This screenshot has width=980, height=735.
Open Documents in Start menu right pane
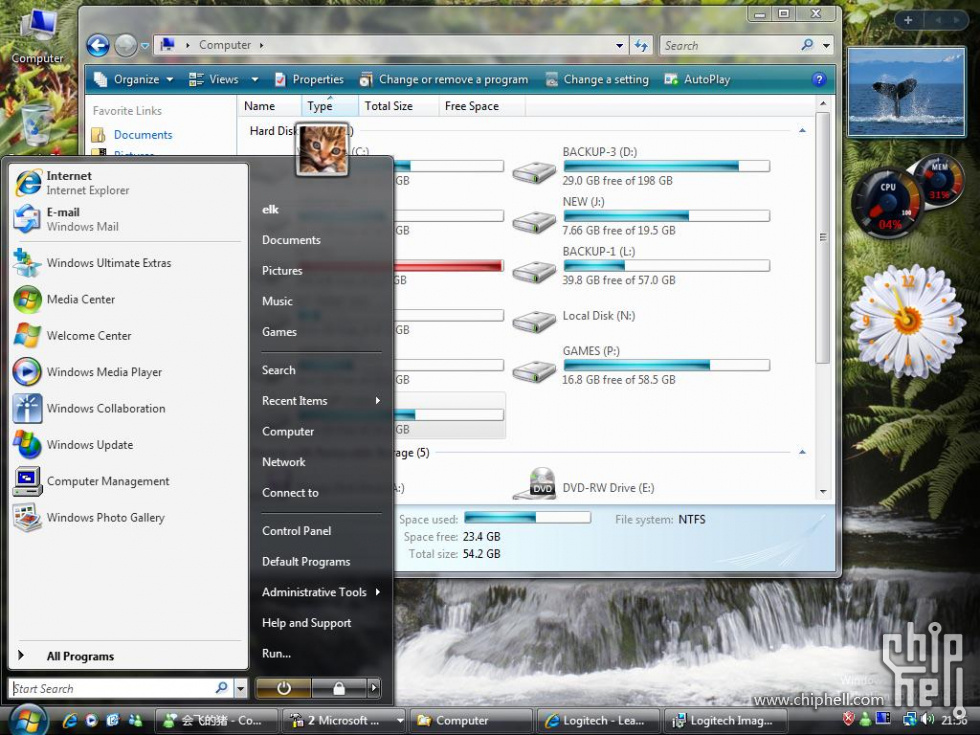(291, 240)
